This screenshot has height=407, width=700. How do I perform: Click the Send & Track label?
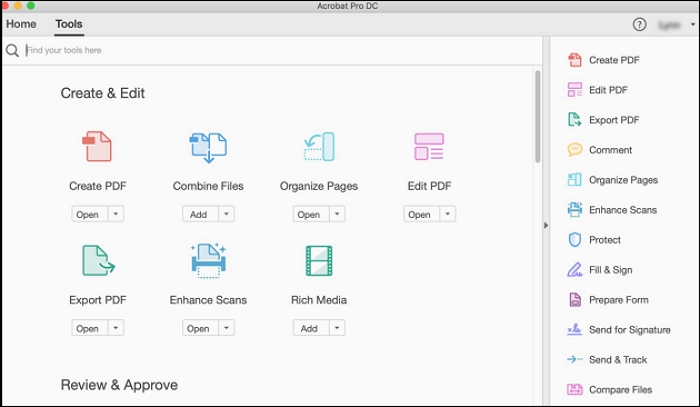618,360
